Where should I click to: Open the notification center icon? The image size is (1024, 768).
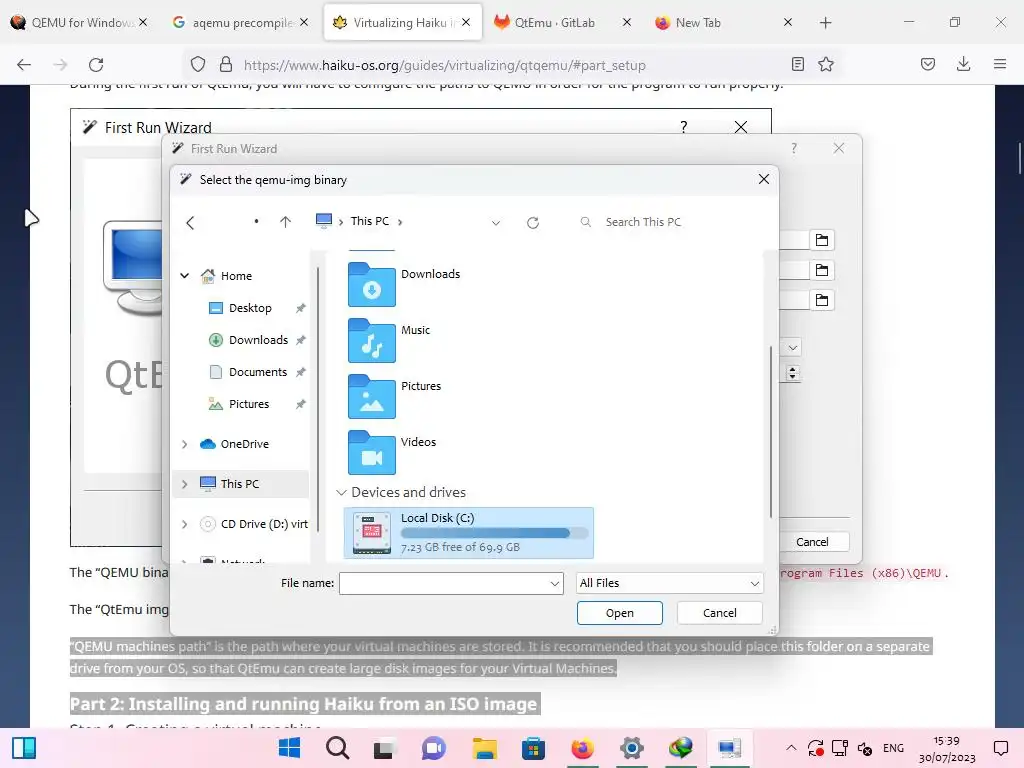click(x=1000, y=748)
